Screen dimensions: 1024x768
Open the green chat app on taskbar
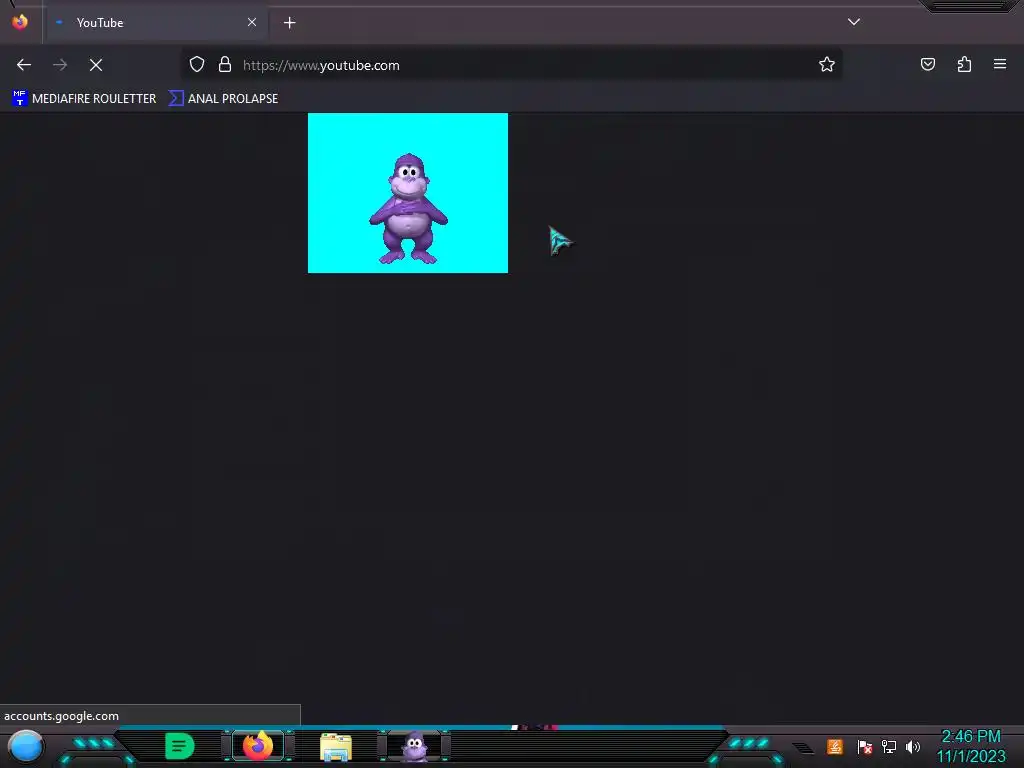[x=180, y=746]
